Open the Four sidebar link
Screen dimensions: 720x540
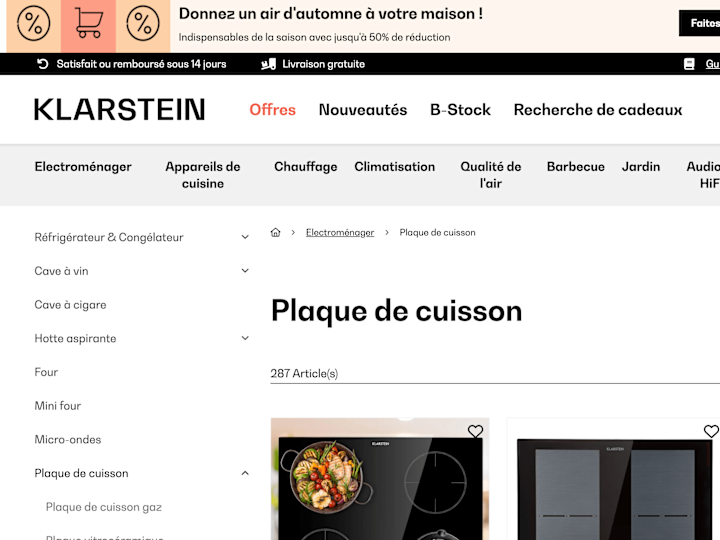(46, 372)
